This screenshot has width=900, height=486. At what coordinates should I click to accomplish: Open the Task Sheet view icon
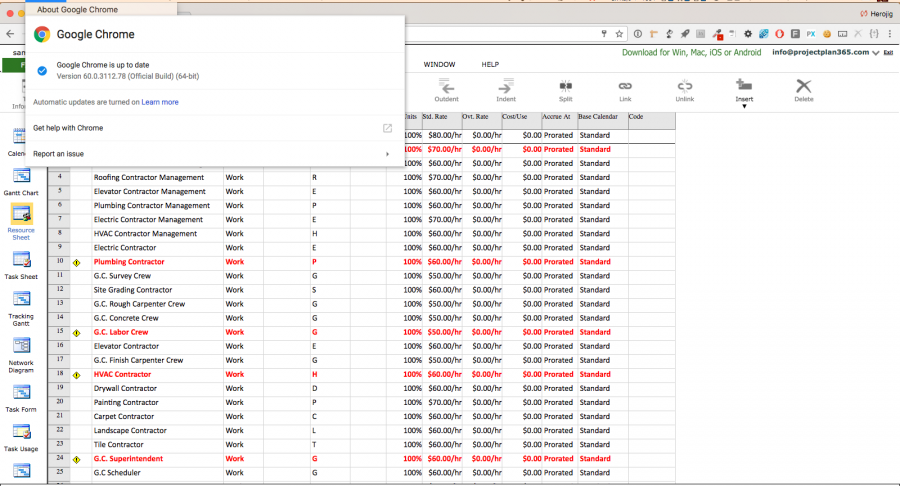pyautogui.click(x=21, y=259)
